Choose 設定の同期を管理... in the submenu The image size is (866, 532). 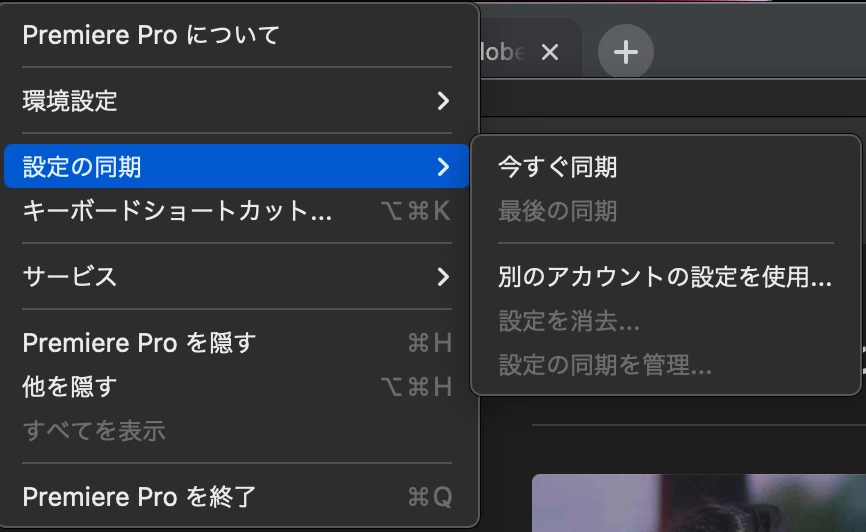(666, 365)
